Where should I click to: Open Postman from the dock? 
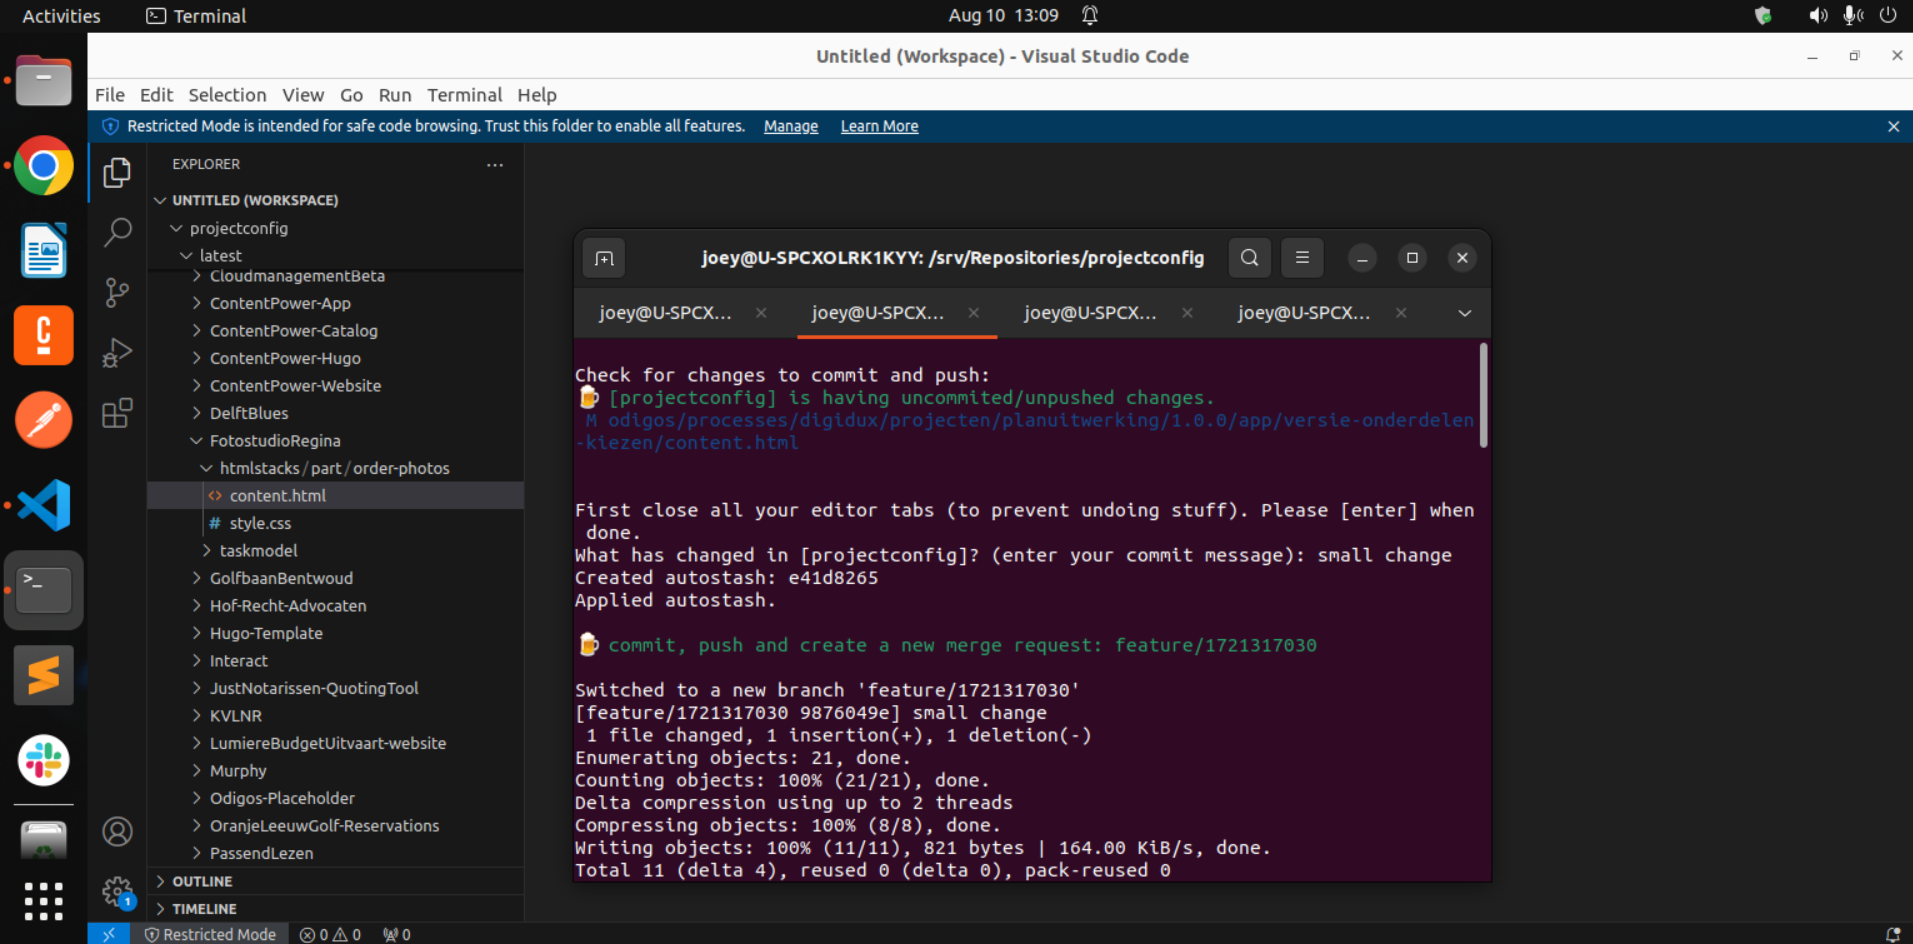click(x=44, y=420)
